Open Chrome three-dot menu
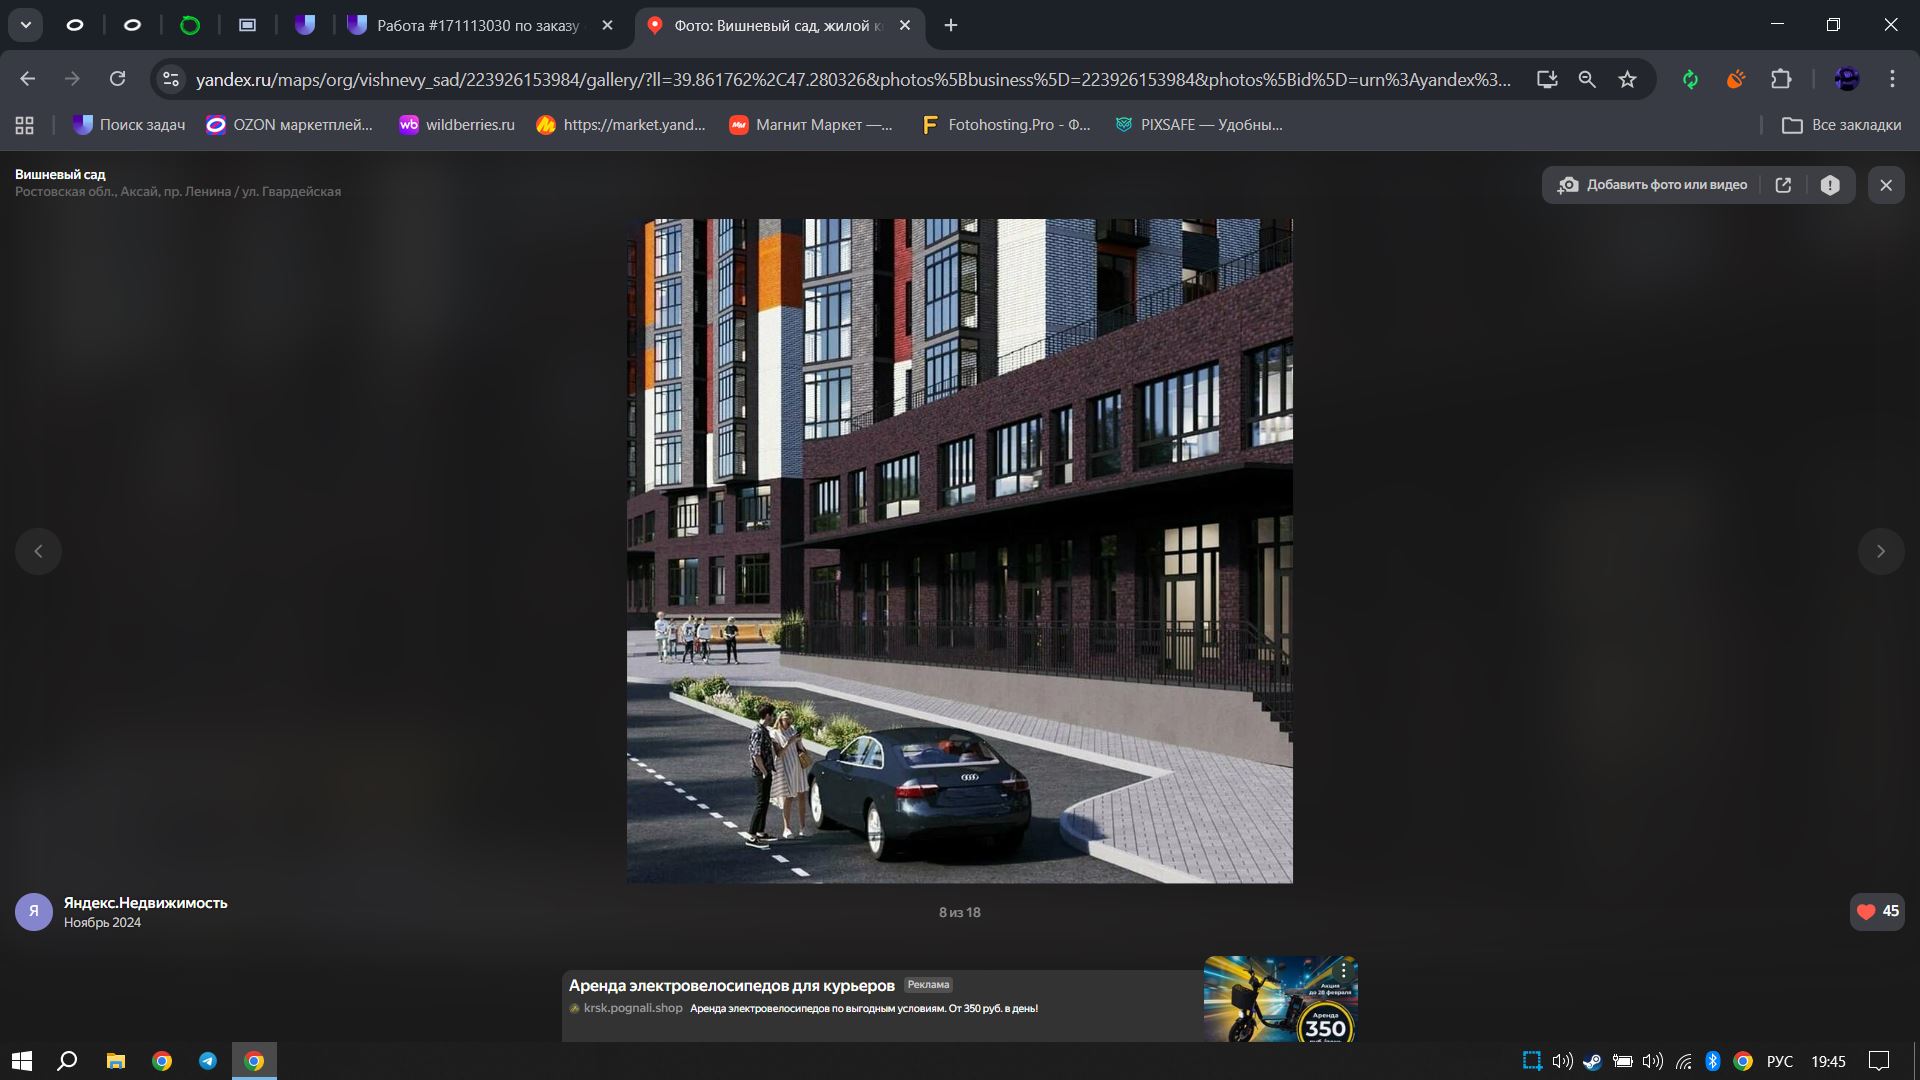Image resolution: width=1920 pixels, height=1080 pixels. click(1892, 79)
